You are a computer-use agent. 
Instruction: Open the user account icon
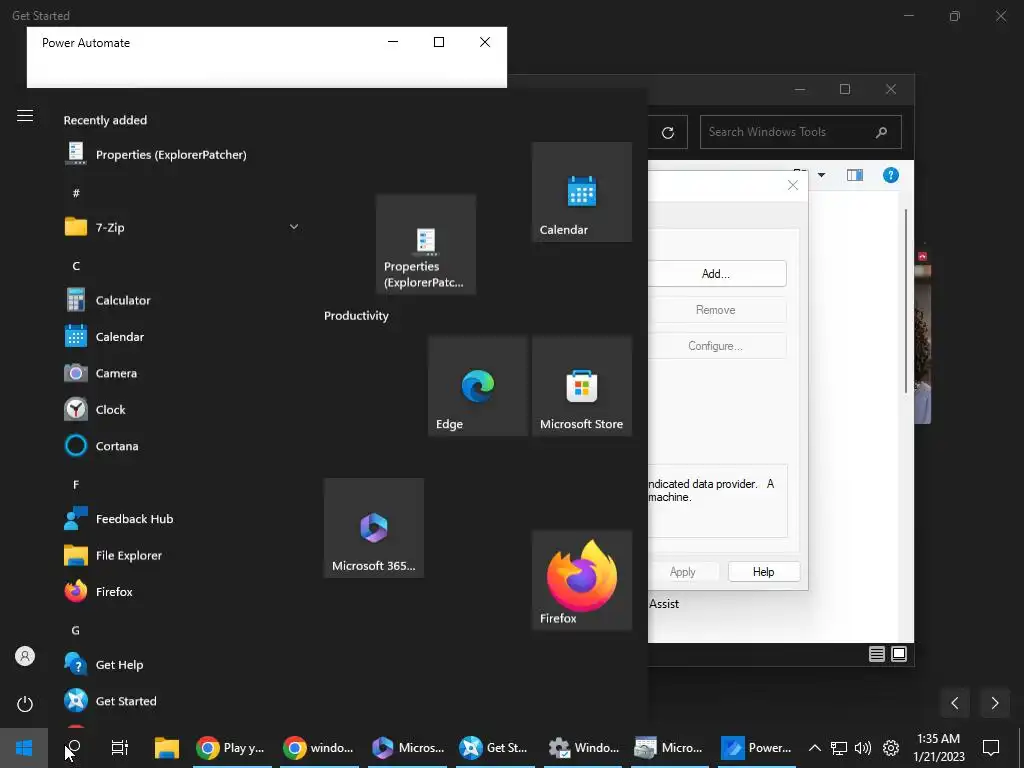coord(25,656)
